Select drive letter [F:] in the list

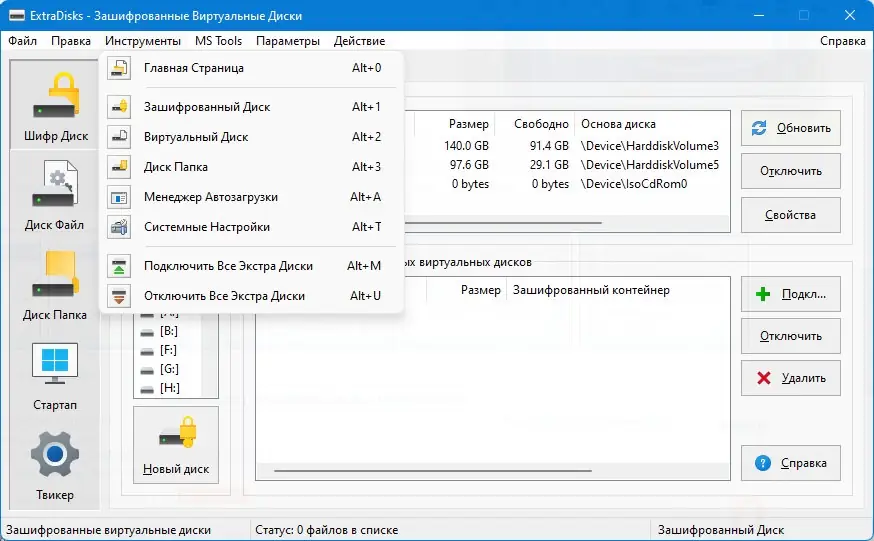point(168,350)
